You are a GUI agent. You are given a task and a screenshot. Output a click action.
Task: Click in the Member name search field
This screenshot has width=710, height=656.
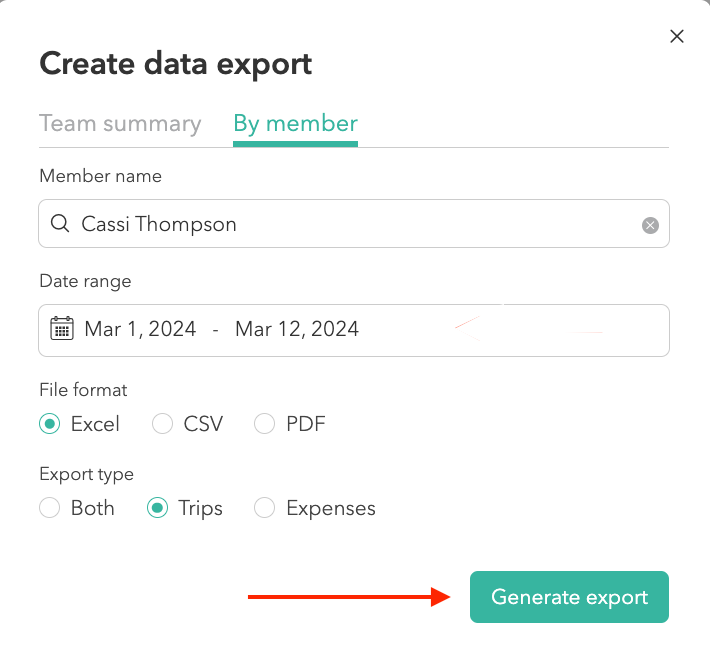point(350,224)
